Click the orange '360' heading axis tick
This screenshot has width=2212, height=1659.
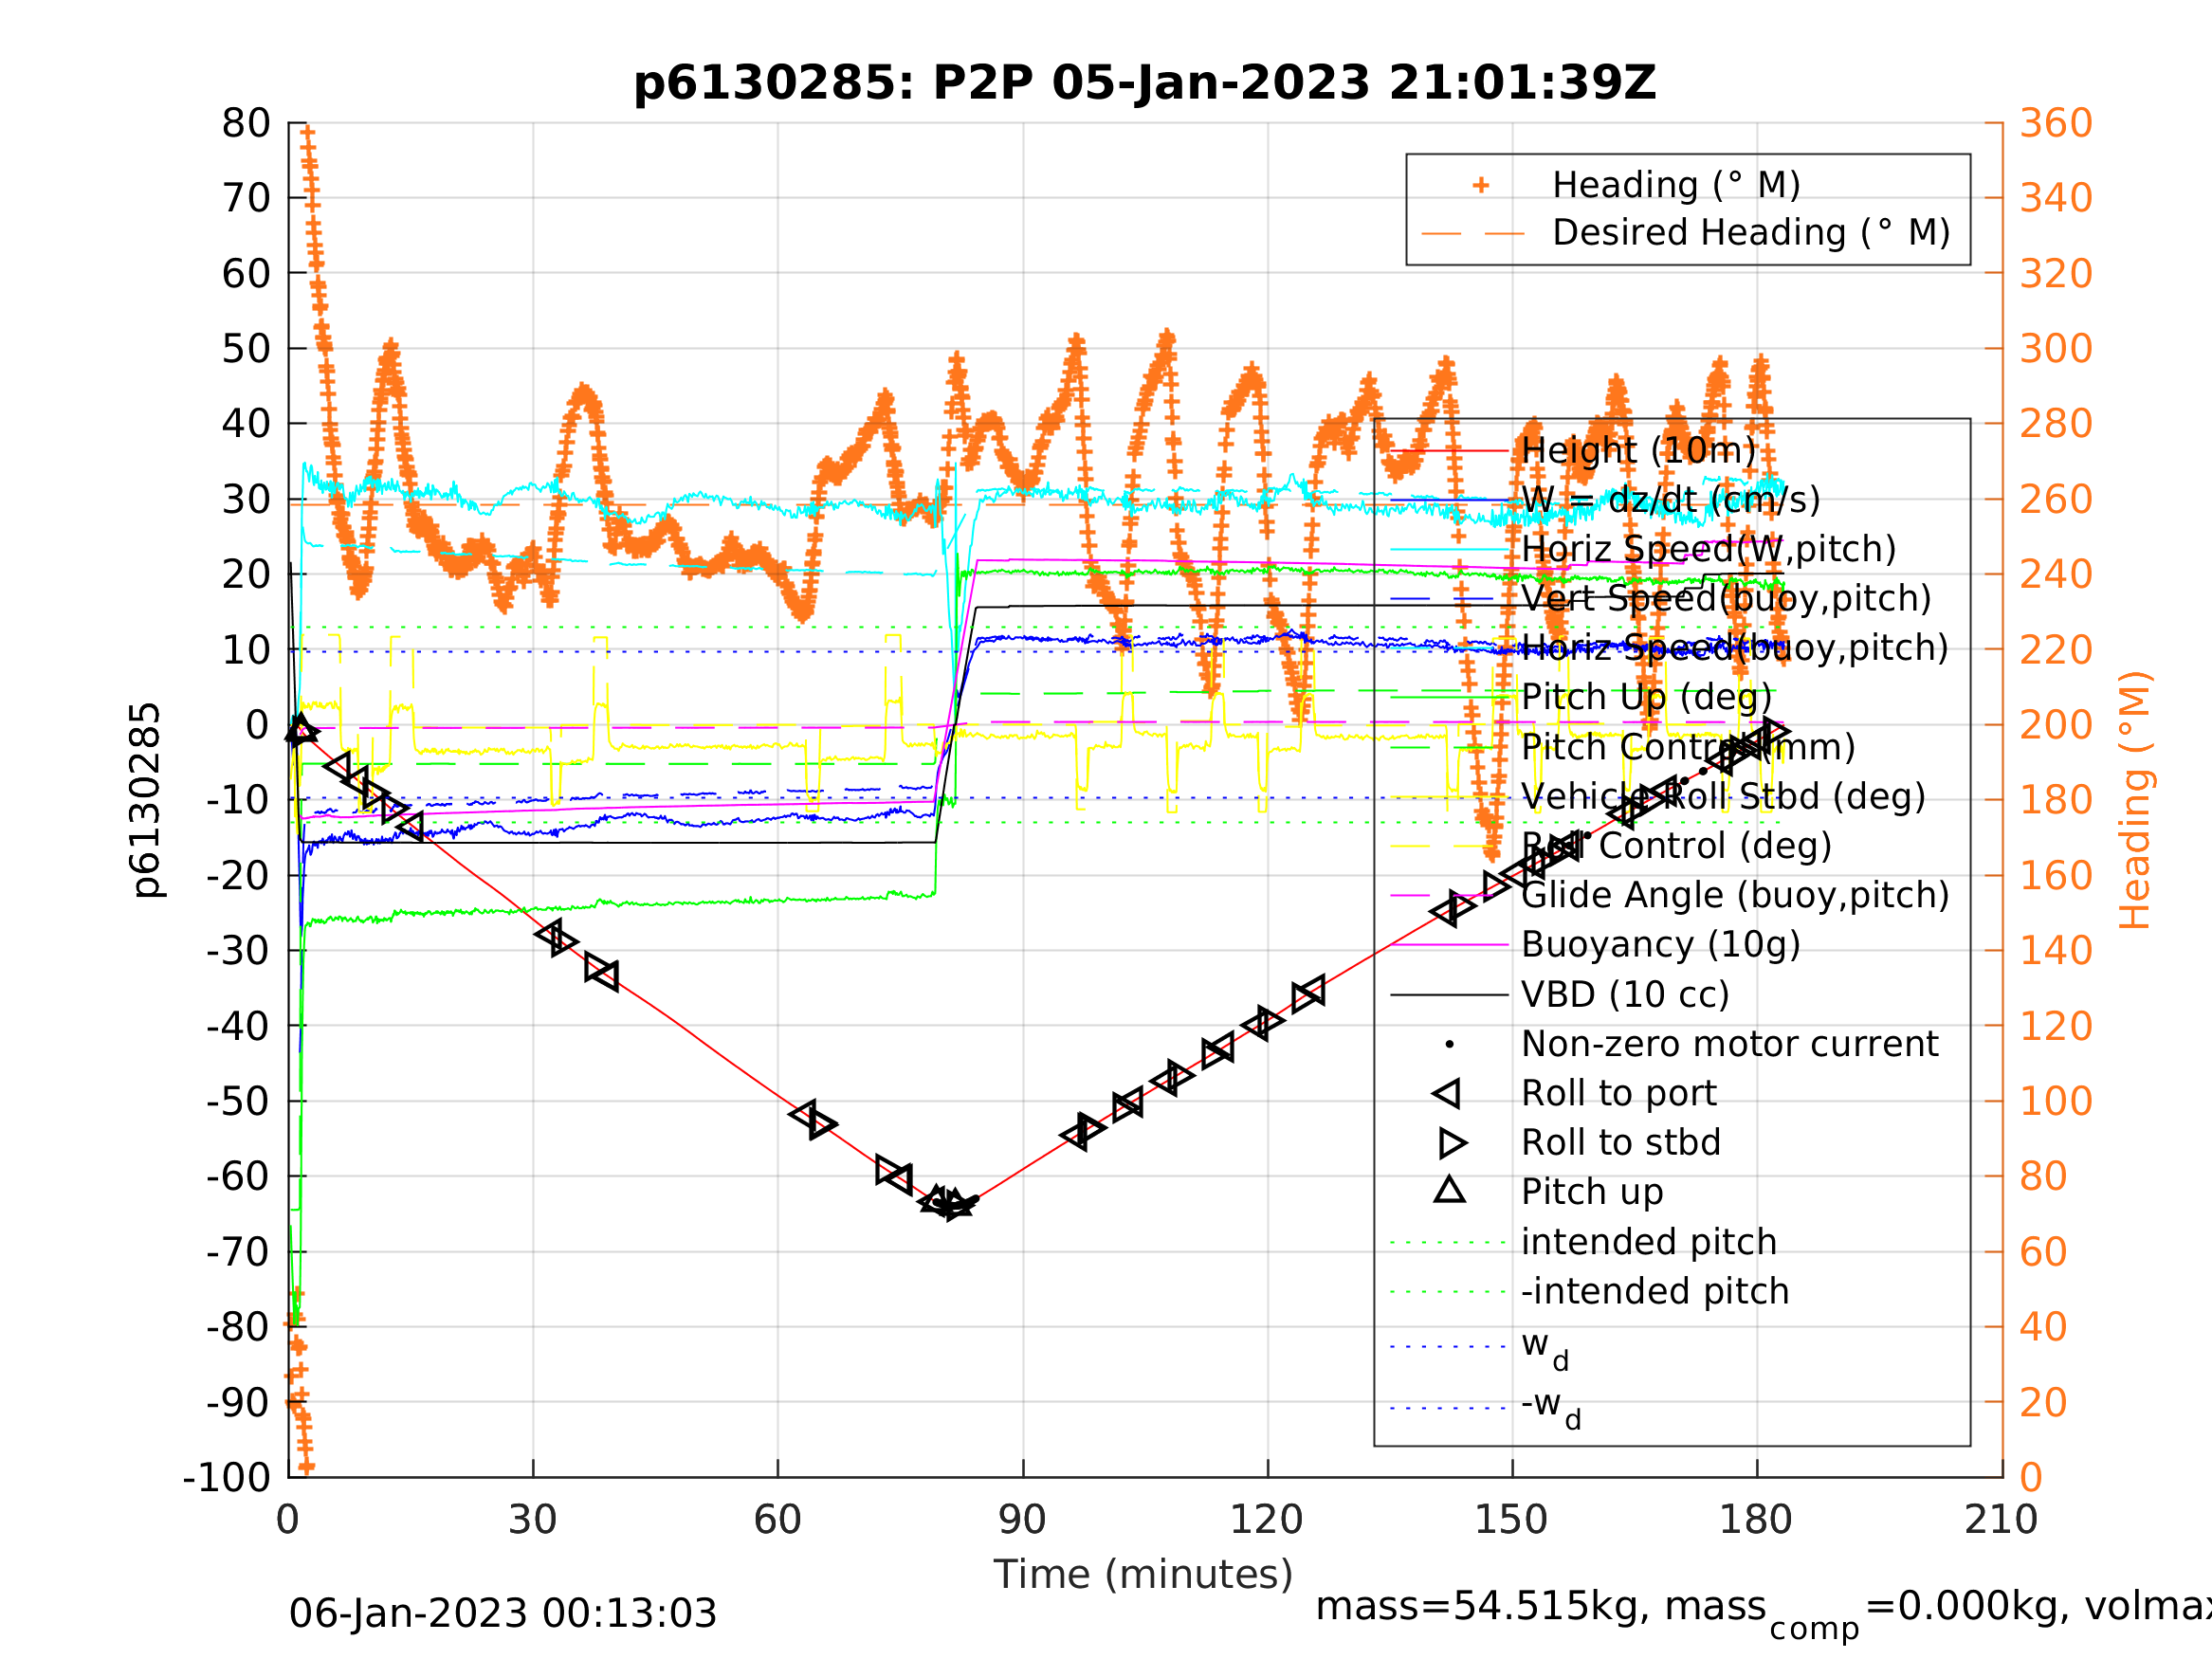point(2056,123)
